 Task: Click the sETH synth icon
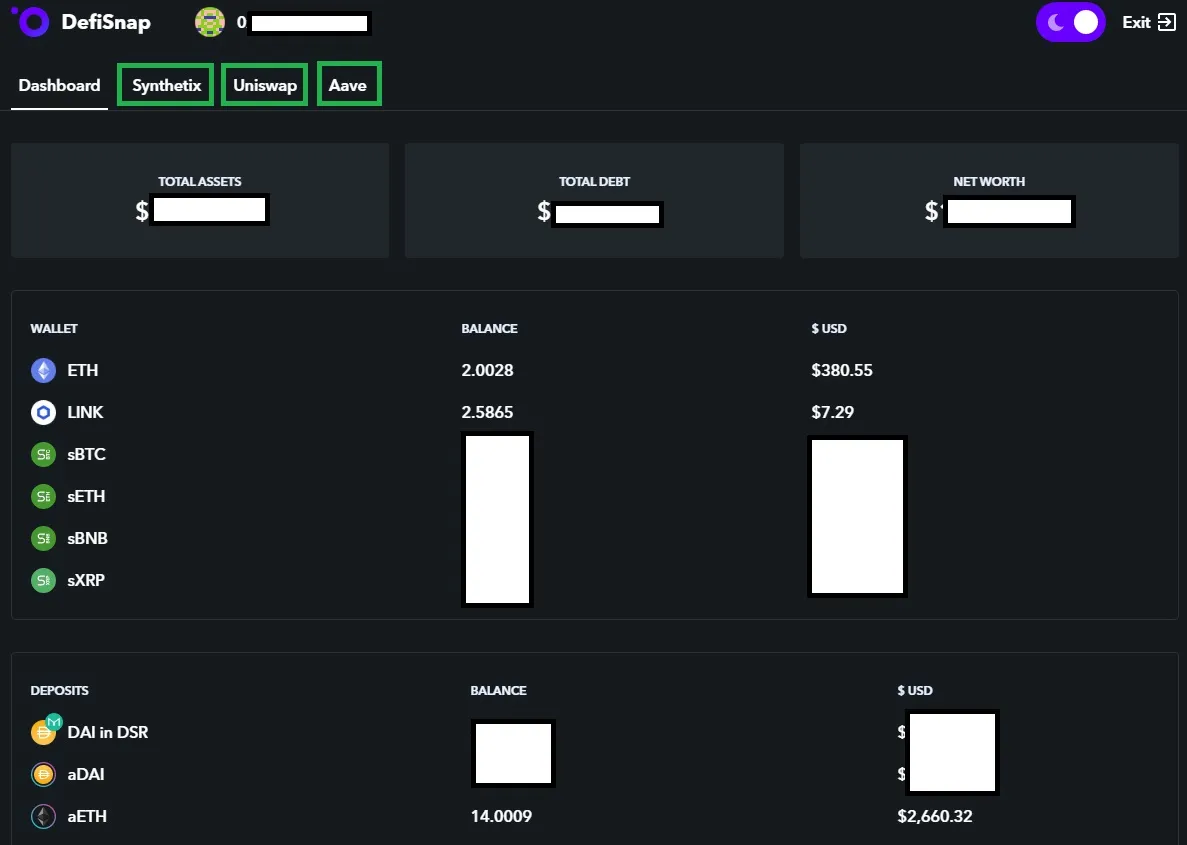[43, 496]
